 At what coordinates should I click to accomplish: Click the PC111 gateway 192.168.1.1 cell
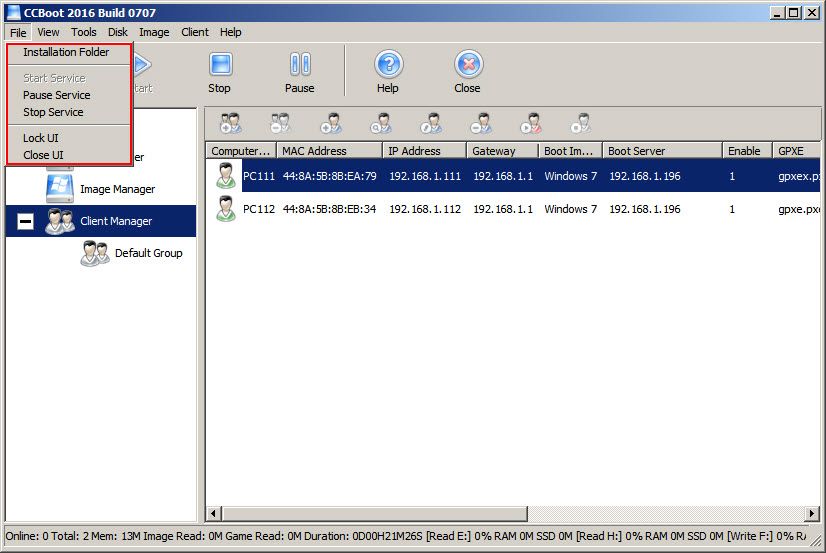(x=503, y=176)
